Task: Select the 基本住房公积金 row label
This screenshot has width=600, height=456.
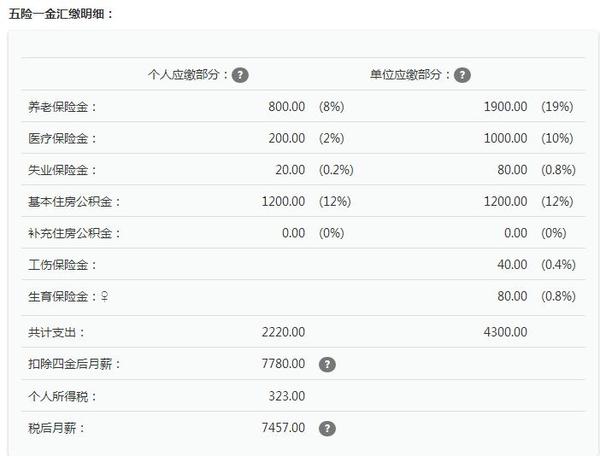Action: (74, 202)
